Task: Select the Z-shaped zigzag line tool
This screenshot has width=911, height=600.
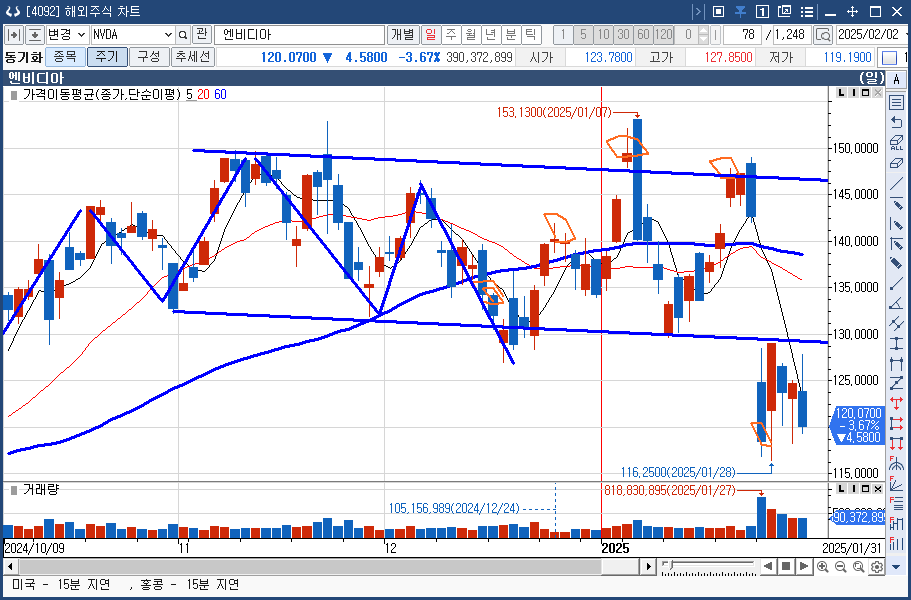Action: [x=896, y=383]
